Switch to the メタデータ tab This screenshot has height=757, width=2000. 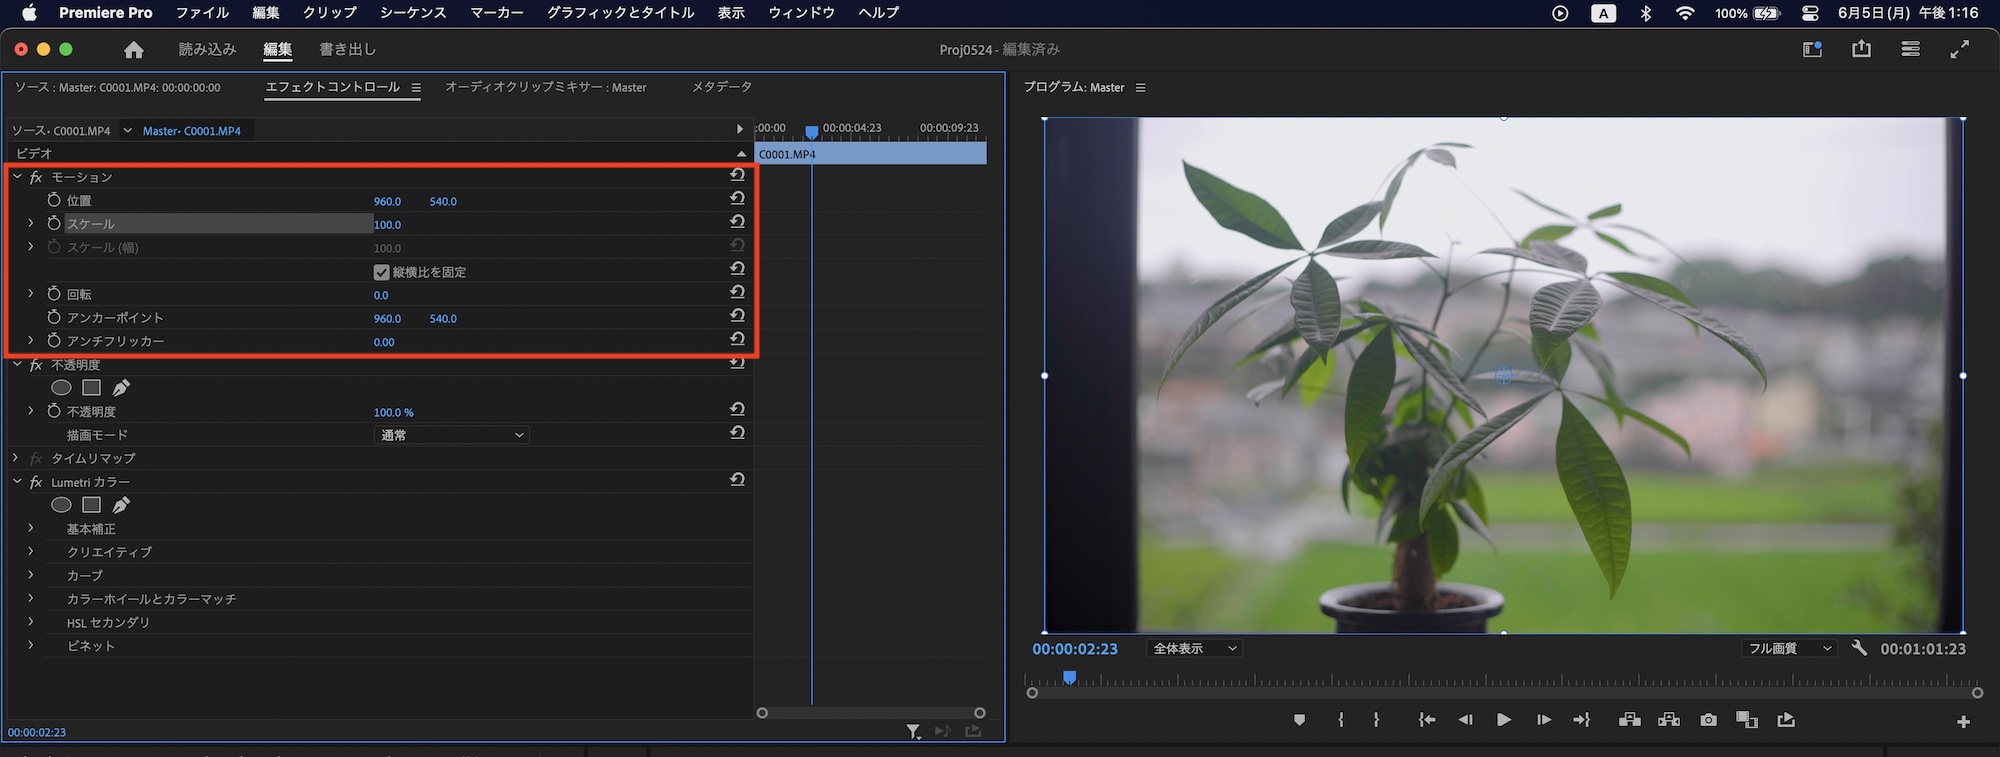coord(721,88)
